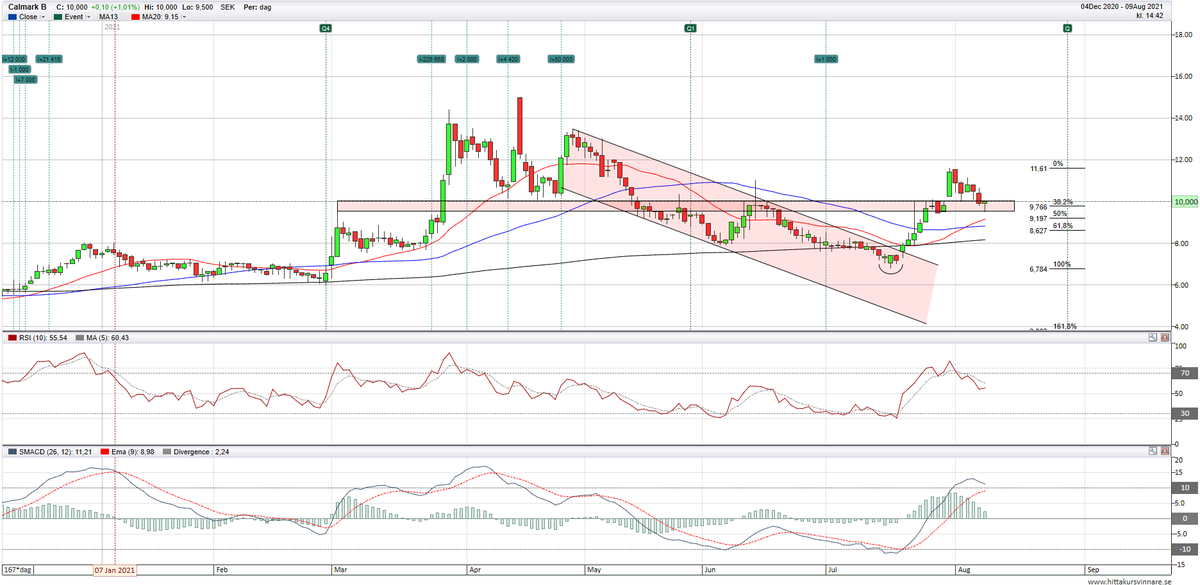The image size is (1200, 585).
Task: Open the SMACD panel settings icon
Action: (x=1151, y=453)
